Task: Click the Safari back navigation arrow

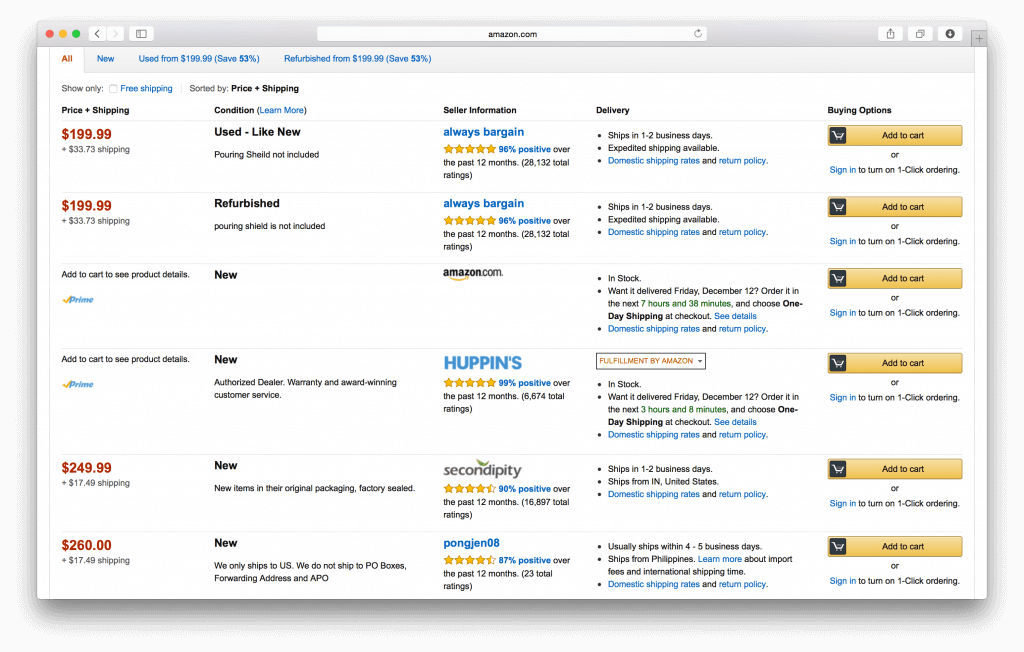Action: pyautogui.click(x=97, y=34)
